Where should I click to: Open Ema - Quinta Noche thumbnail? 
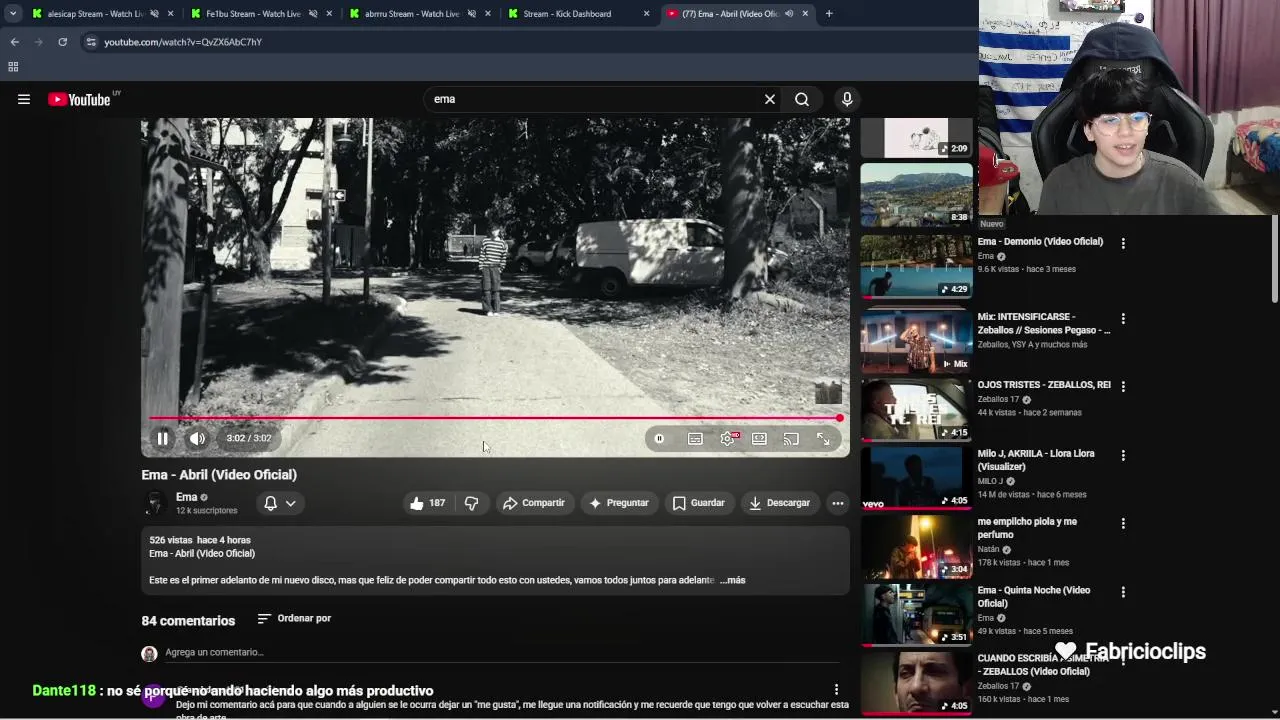click(x=916, y=615)
